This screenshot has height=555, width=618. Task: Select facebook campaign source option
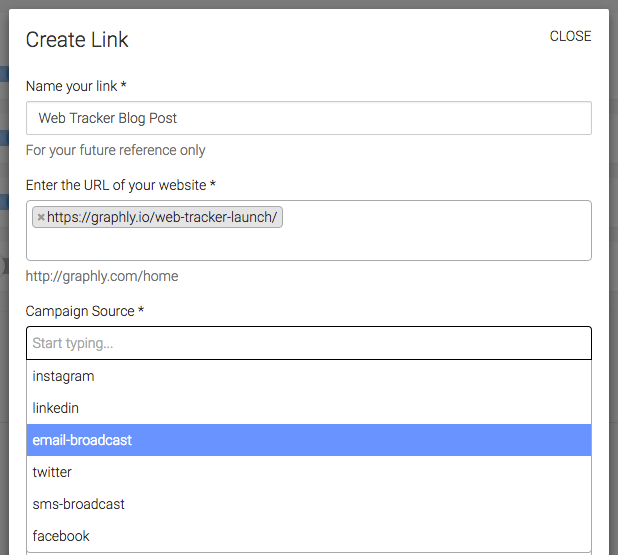(309, 536)
